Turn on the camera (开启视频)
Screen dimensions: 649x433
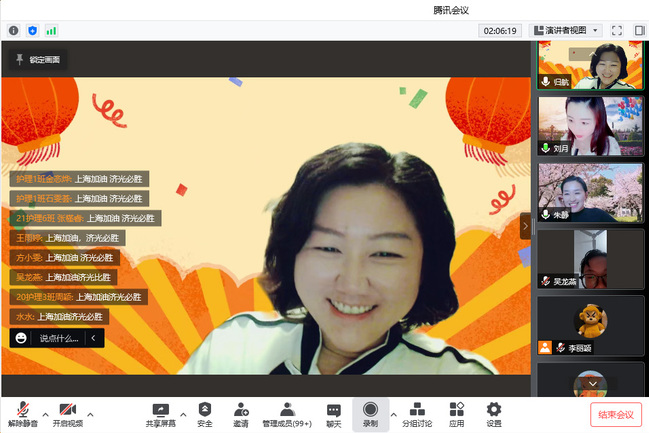(67, 414)
